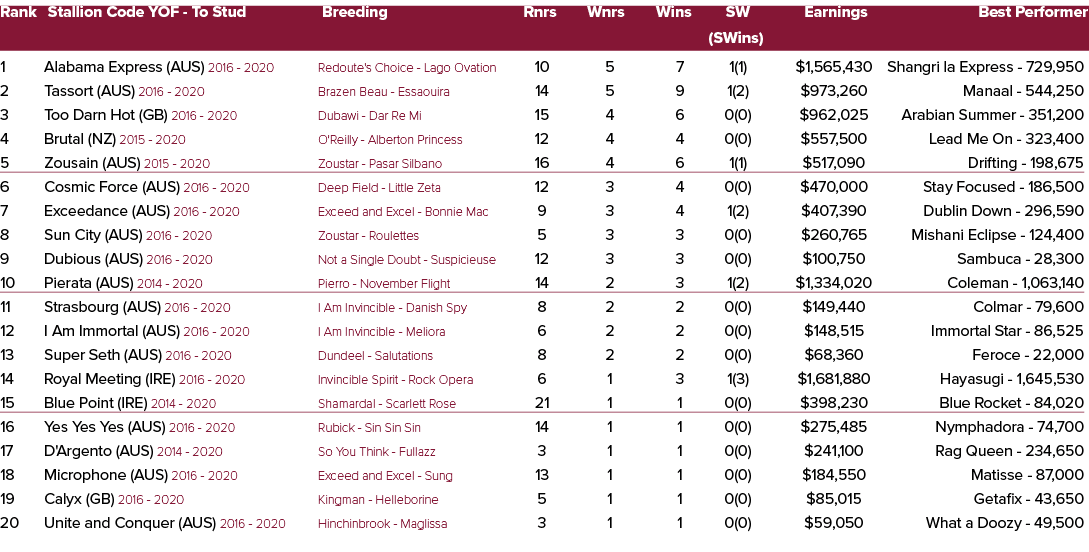Select stallion Royal Meeting (IRE)

(x=110, y=379)
